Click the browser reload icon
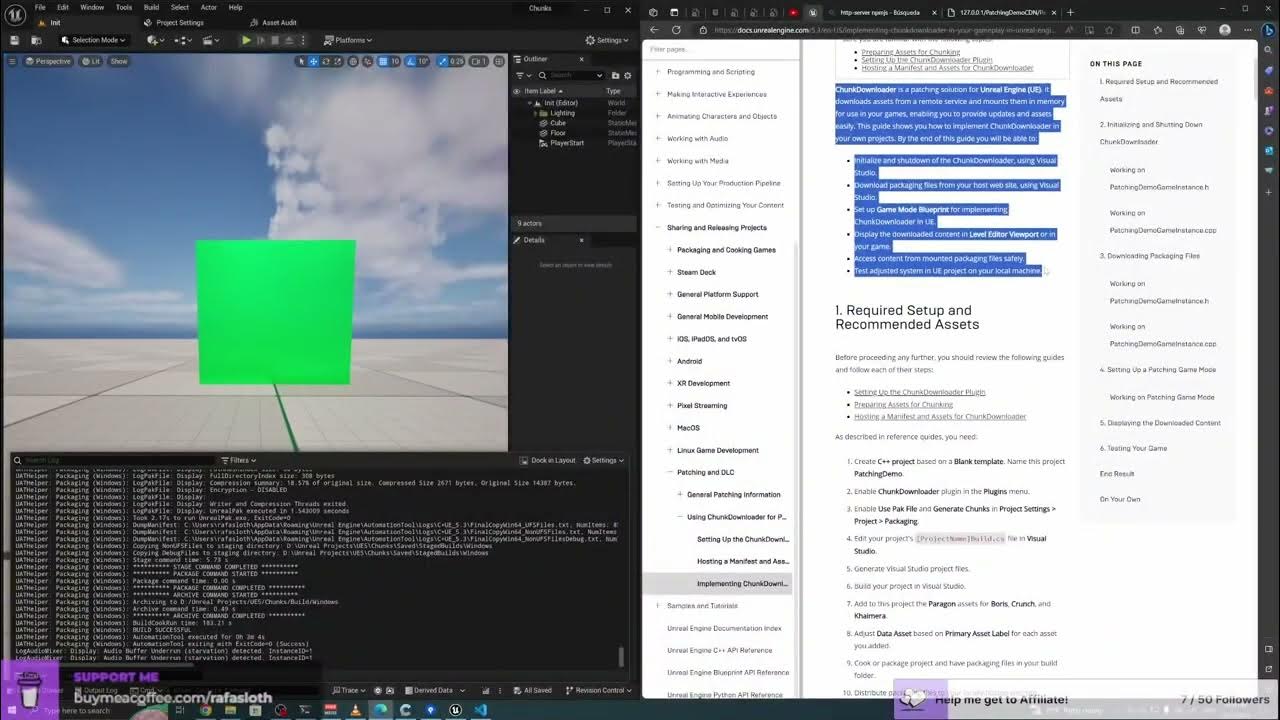Image resolution: width=1280 pixels, height=720 pixels. coord(676,30)
